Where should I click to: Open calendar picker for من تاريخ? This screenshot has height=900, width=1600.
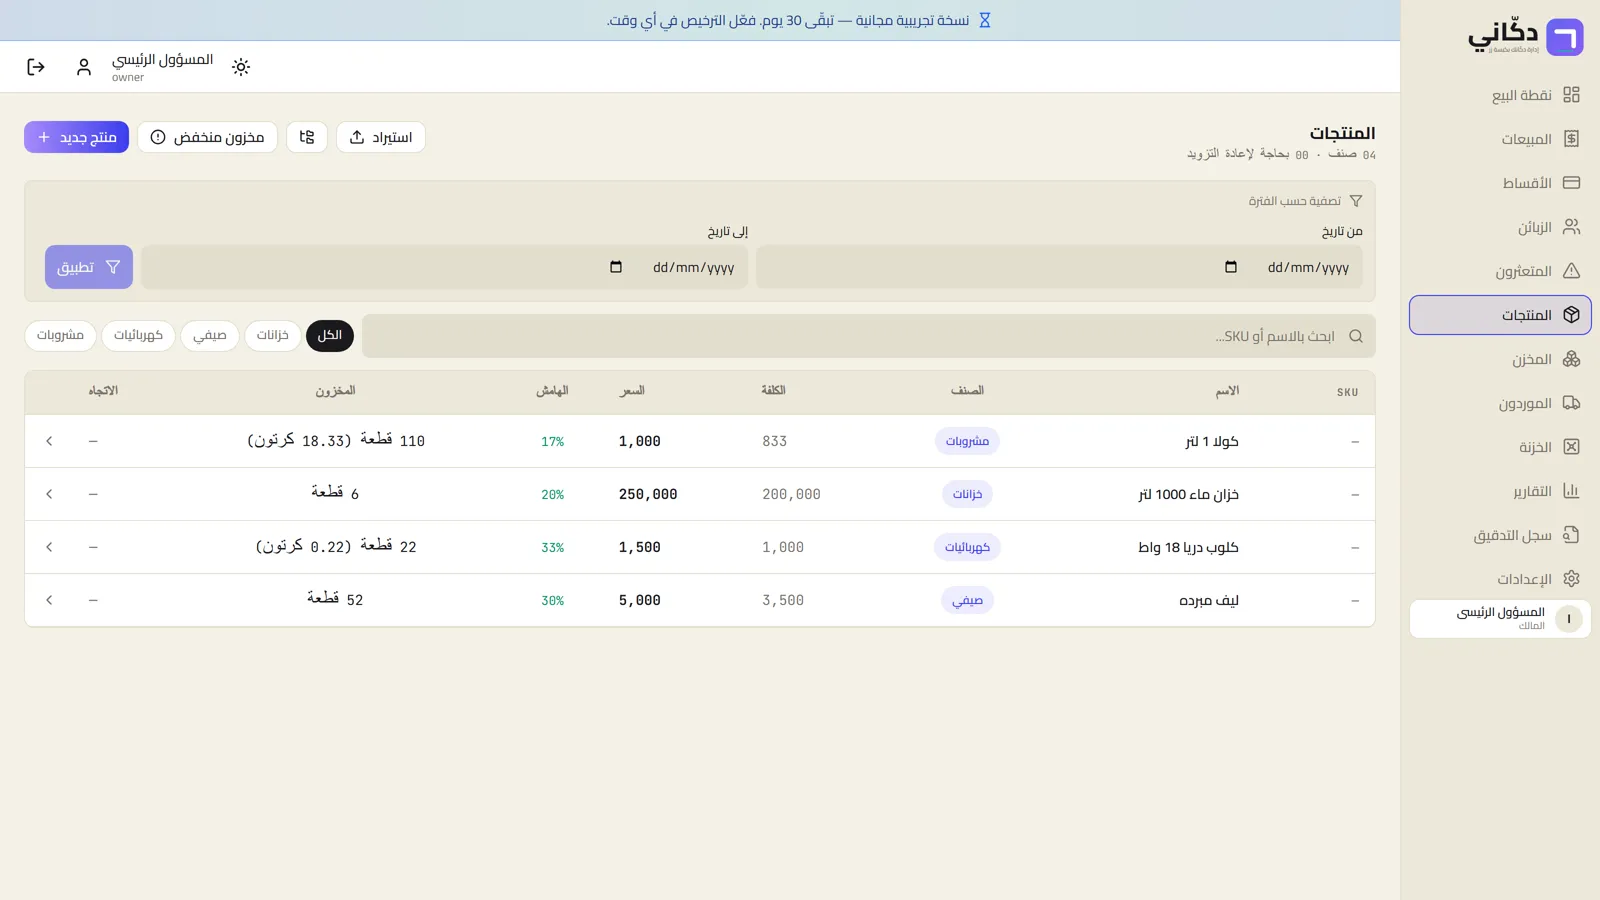(x=1231, y=267)
